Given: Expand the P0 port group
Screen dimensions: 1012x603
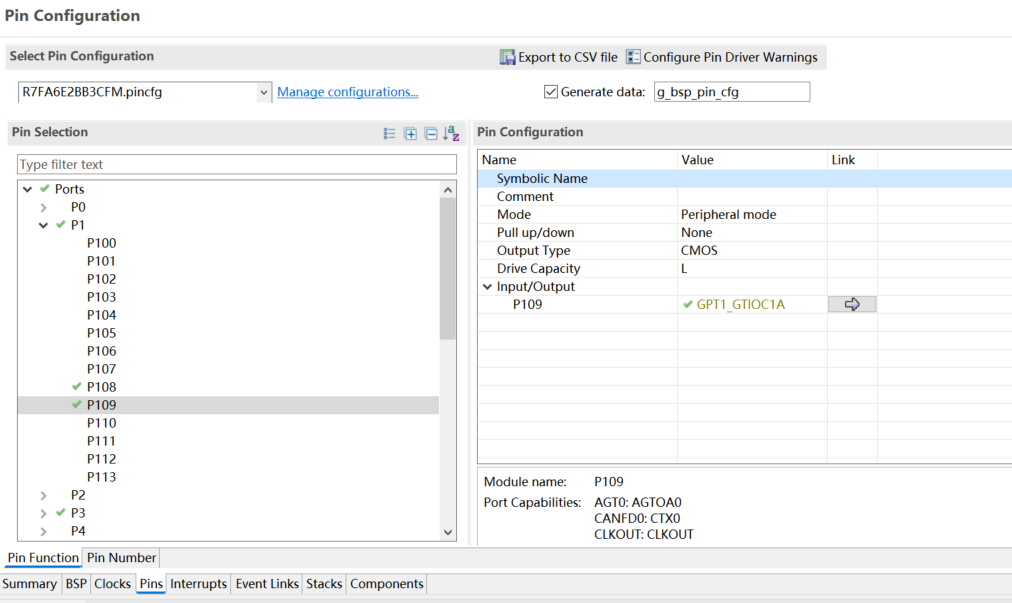Looking at the screenshot, I should pos(43,207).
